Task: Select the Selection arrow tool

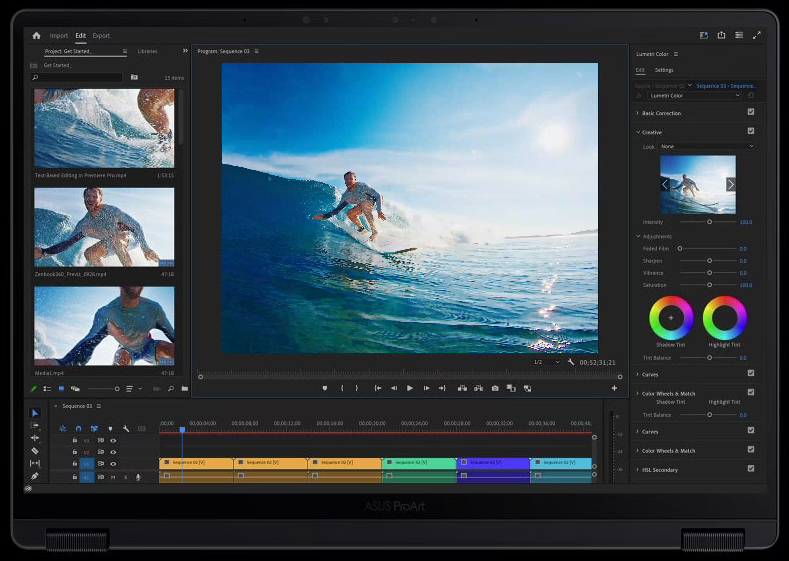Action: 35,413
